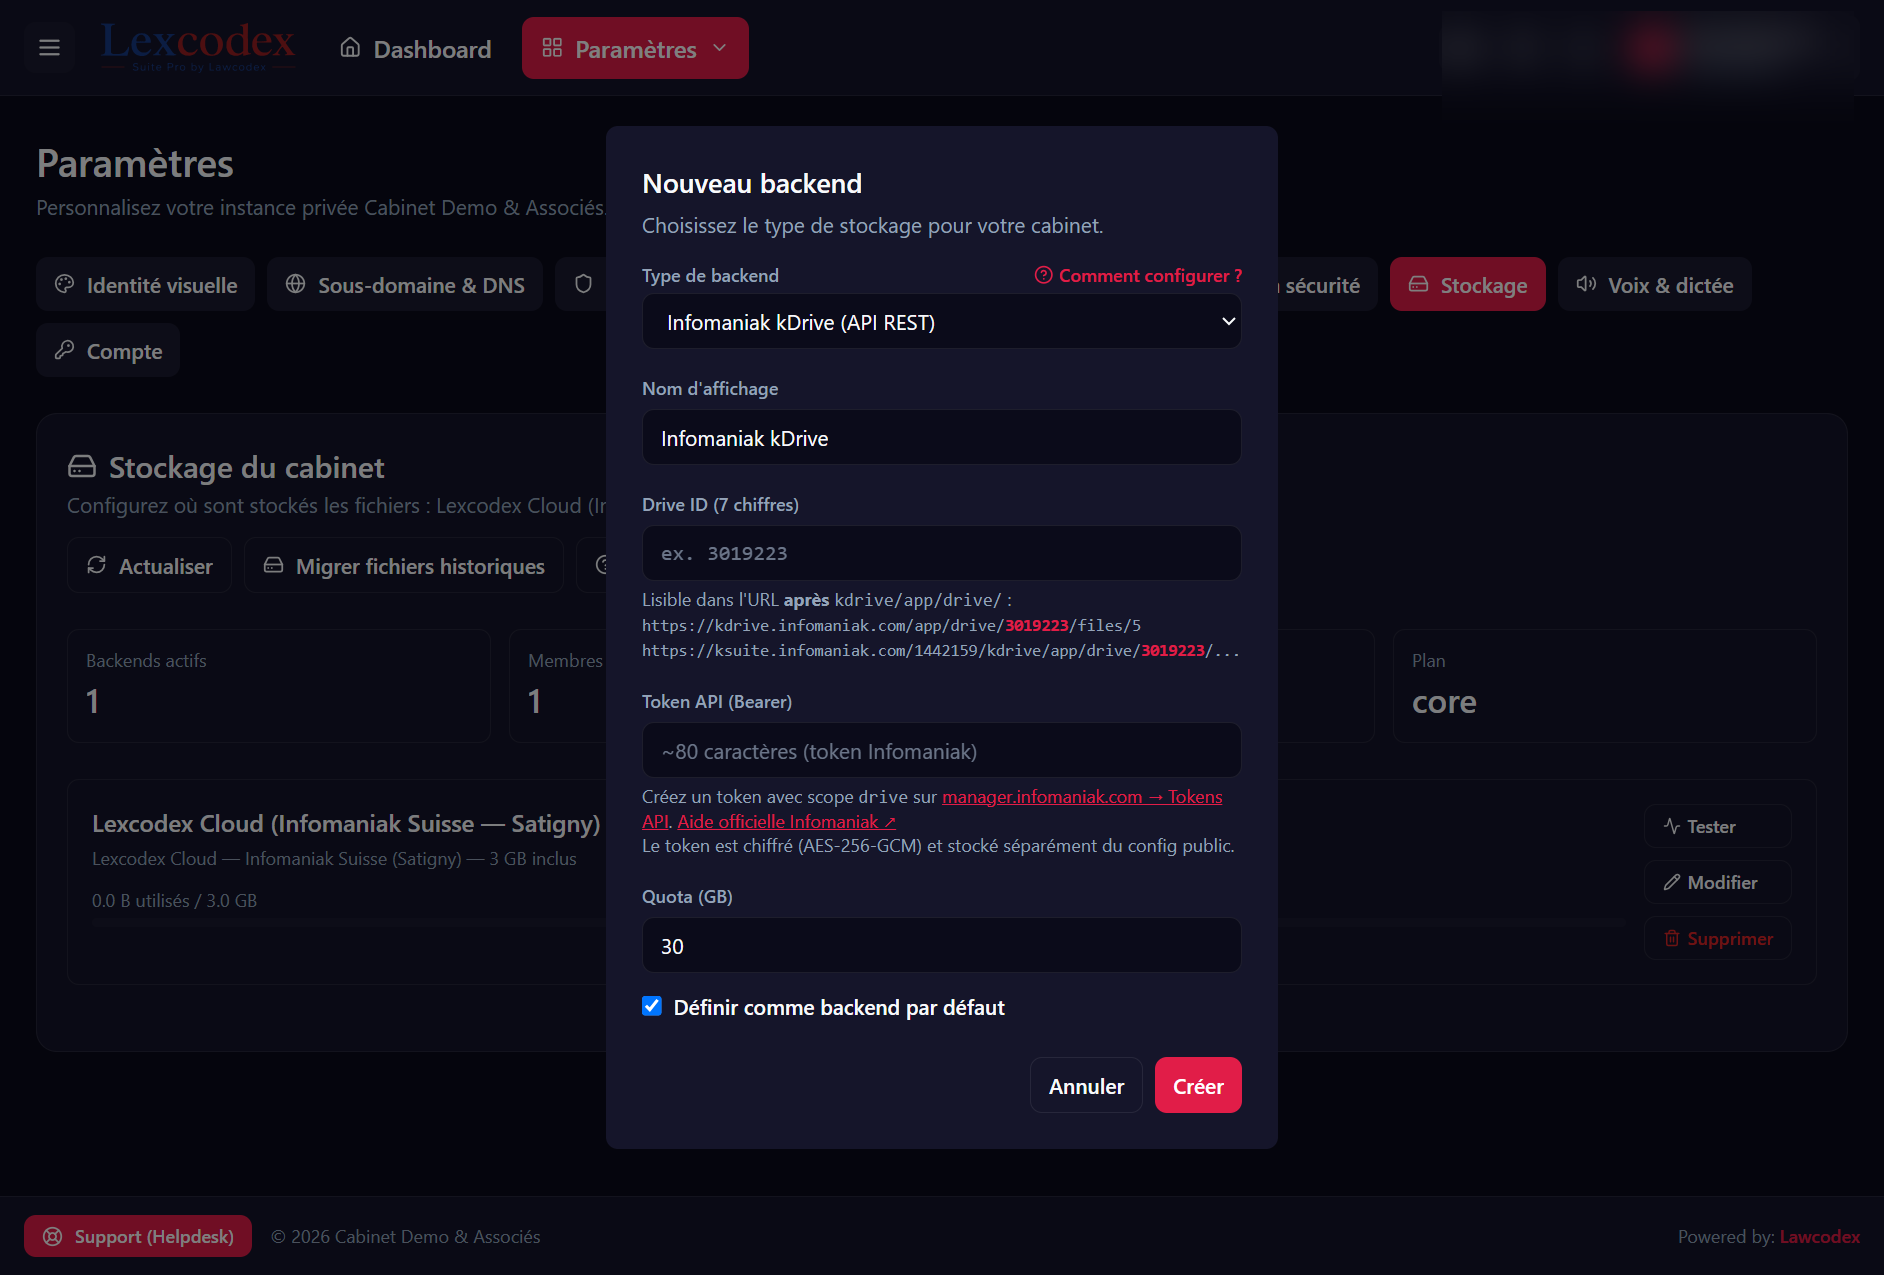This screenshot has height=1275, width=1884.
Task: Click the key icon on Compte tab
Action: point(65,350)
